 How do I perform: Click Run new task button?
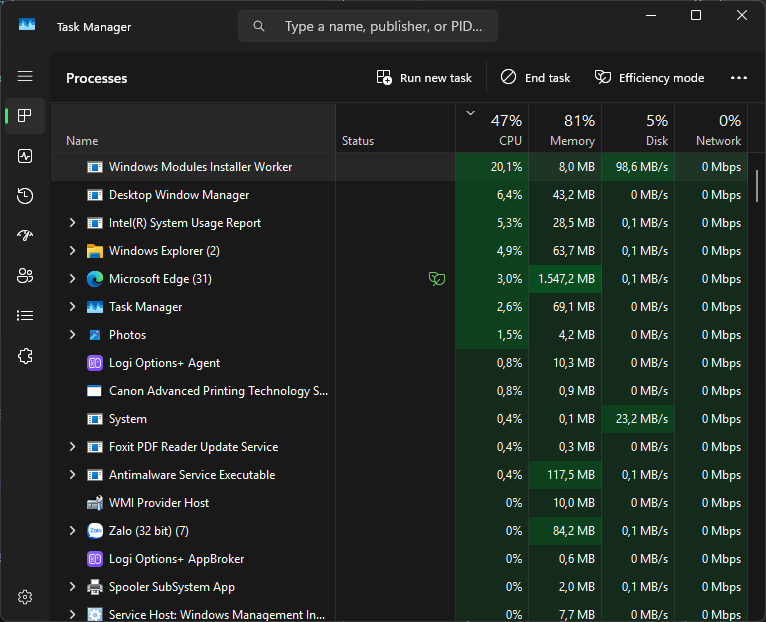(x=424, y=78)
